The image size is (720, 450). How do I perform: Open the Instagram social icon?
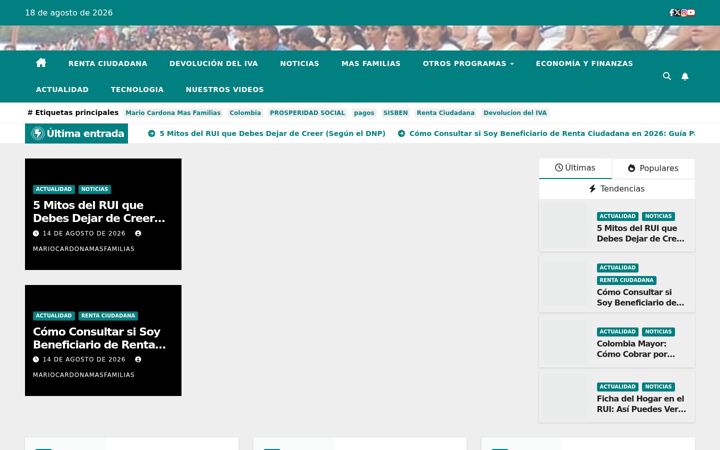pyautogui.click(x=684, y=12)
